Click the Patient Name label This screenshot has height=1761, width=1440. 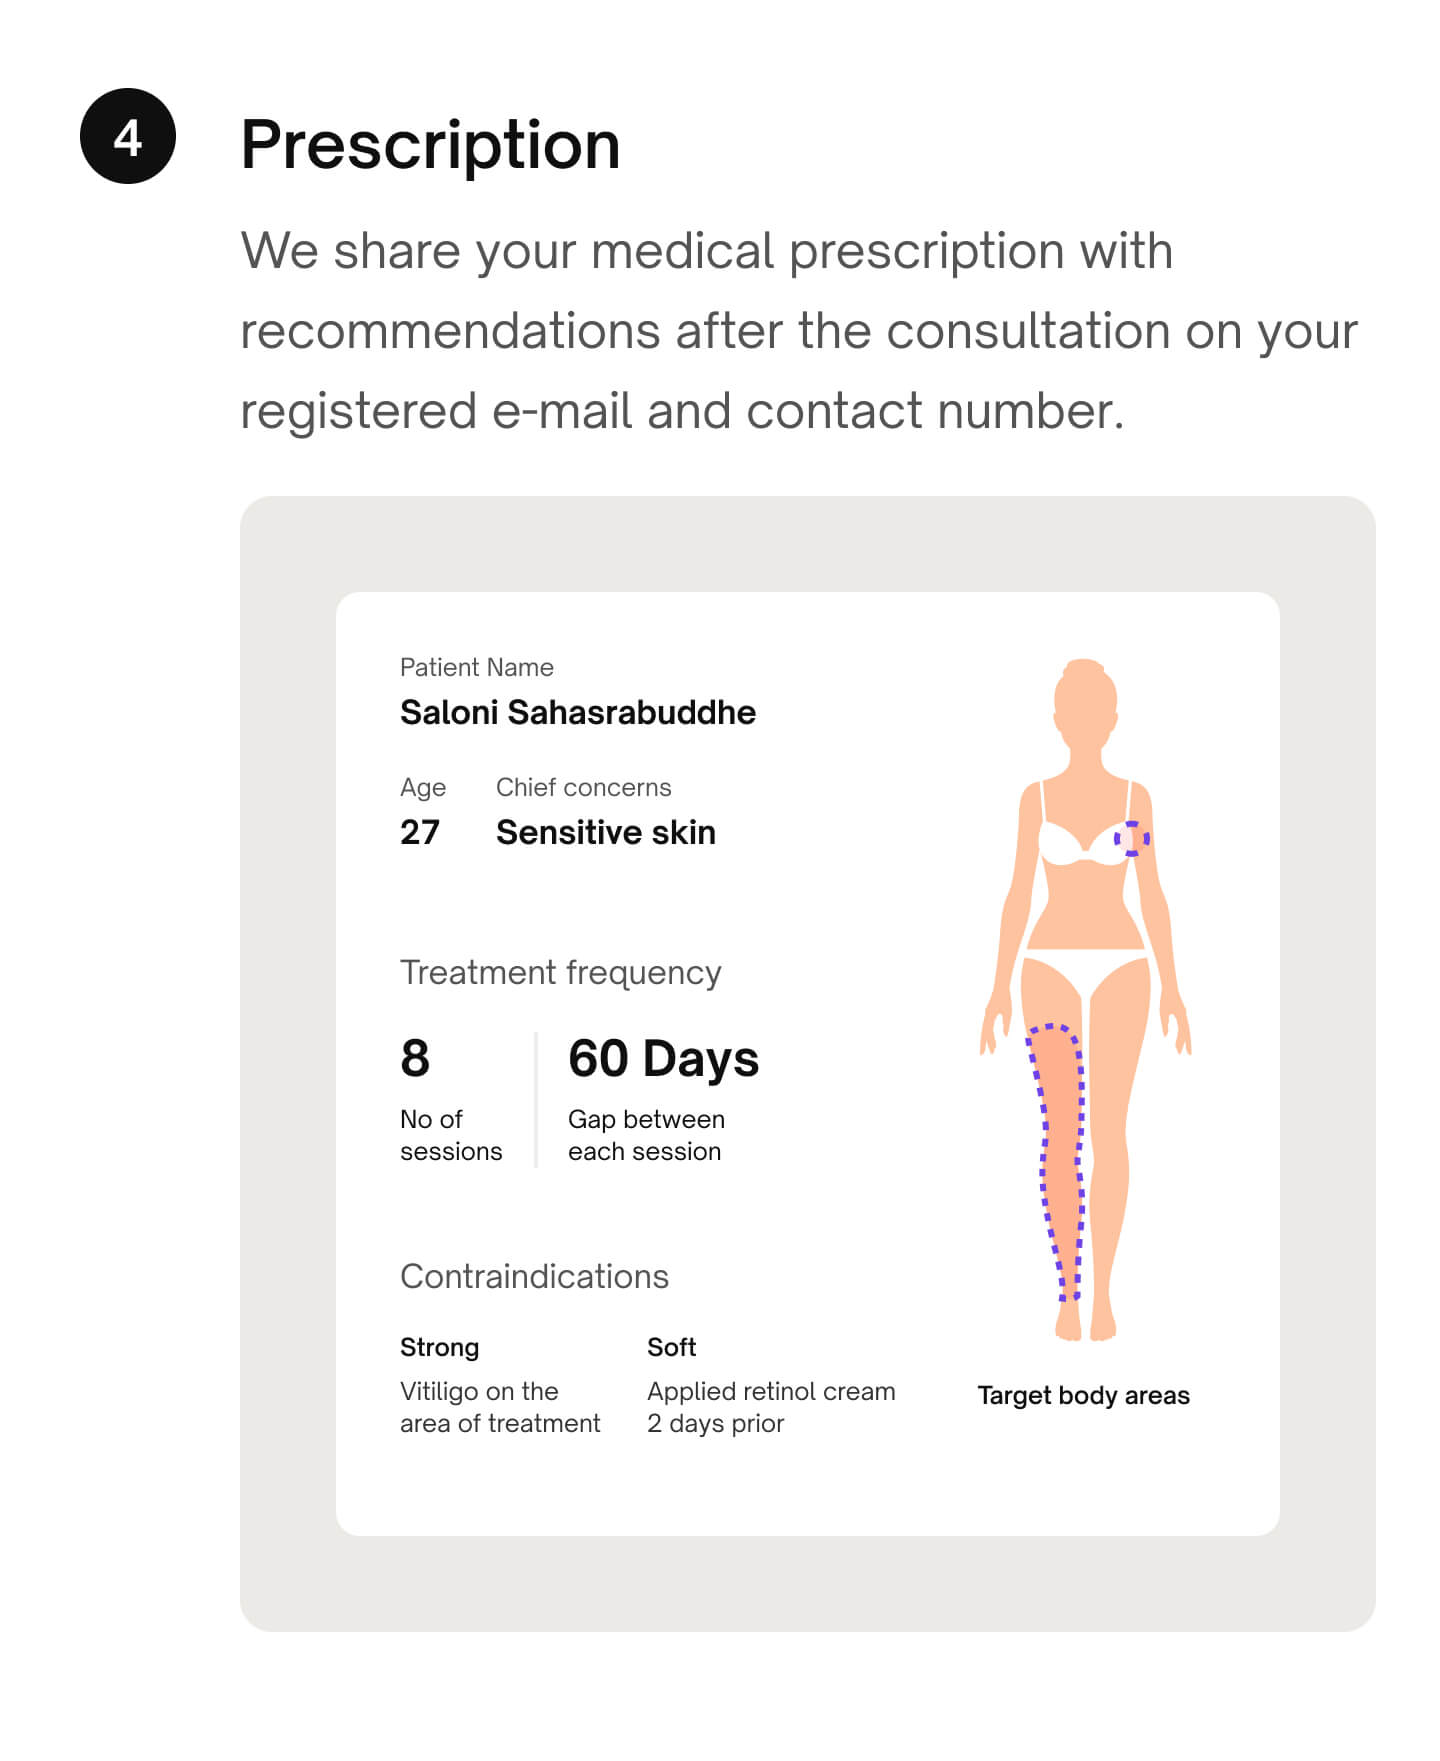pyautogui.click(x=476, y=667)
